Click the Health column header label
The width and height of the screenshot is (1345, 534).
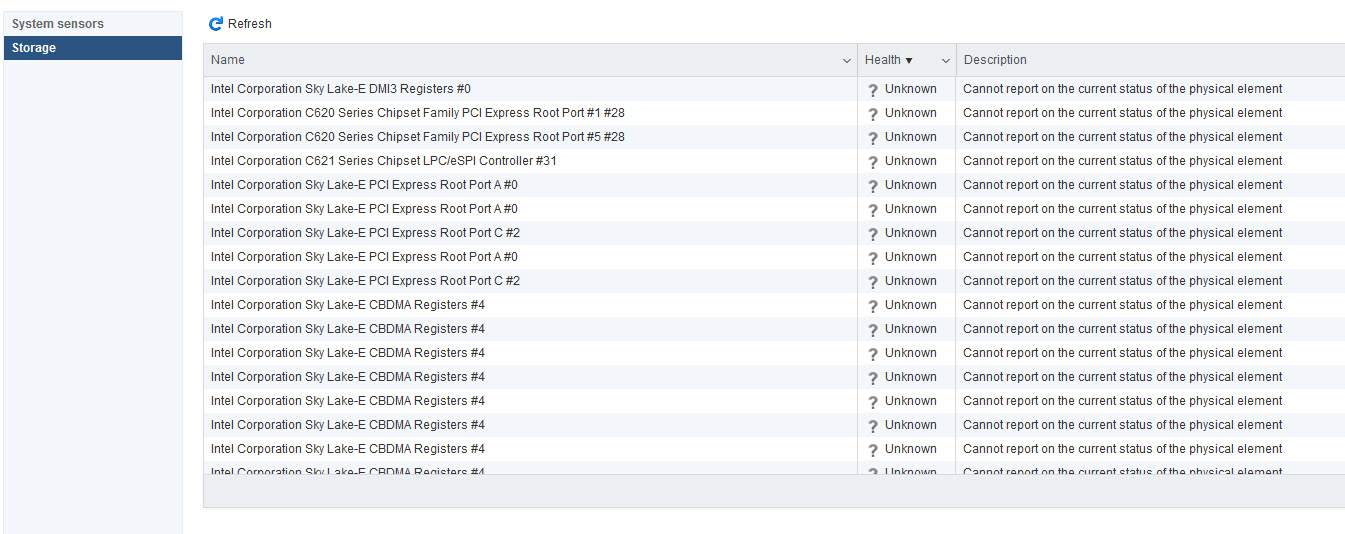coord(882,60)
